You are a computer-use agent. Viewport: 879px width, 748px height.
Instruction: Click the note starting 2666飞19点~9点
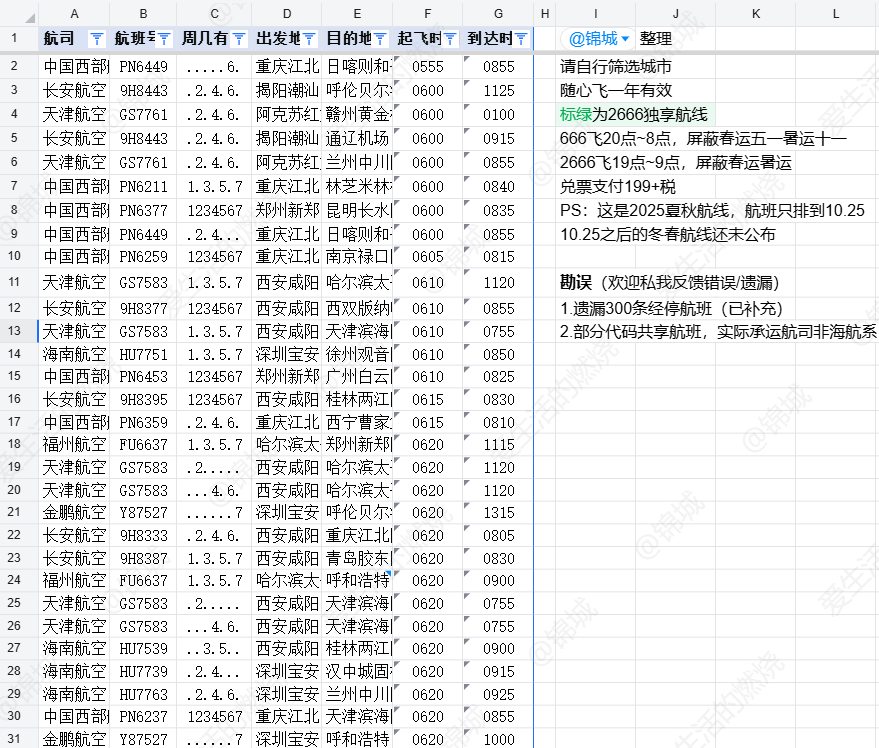click(676, 163)
